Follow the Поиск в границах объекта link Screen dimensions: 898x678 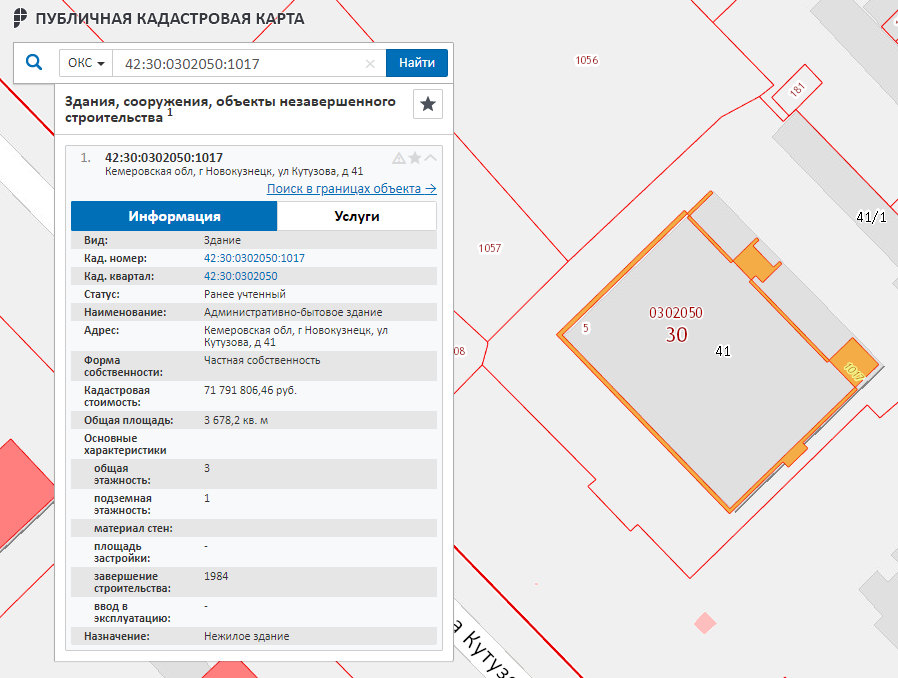(352, 188)
